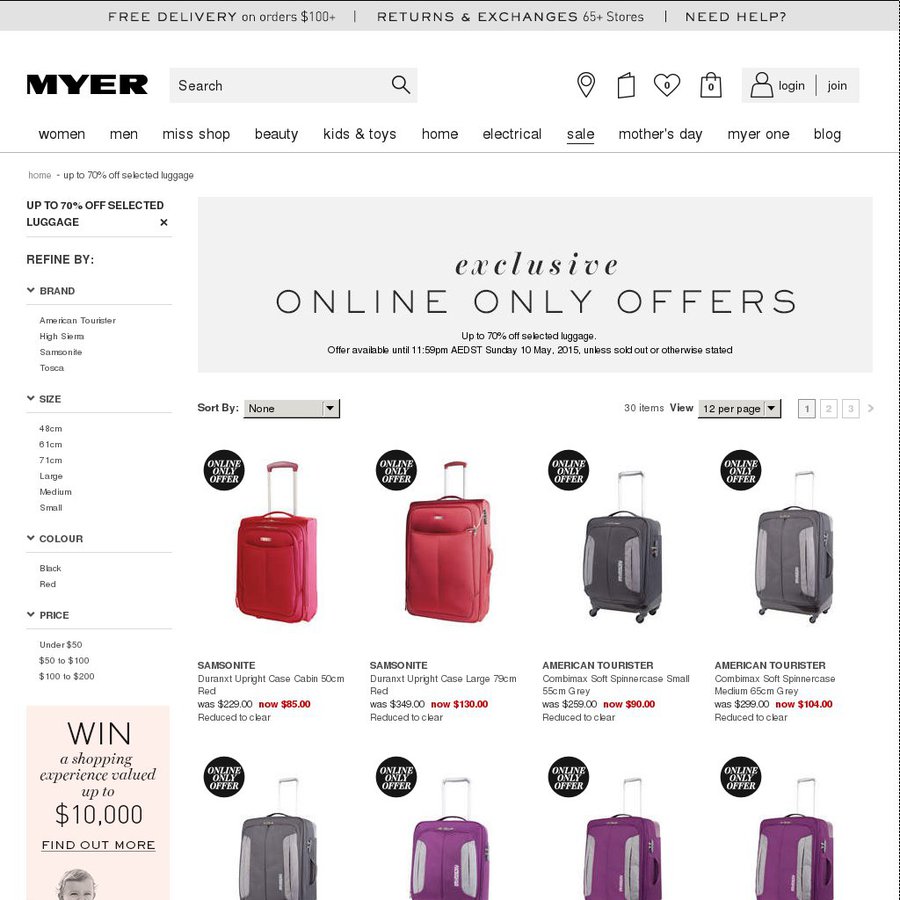
Task: Open the Sort By dropdown
Action: (x=292, y=408)
